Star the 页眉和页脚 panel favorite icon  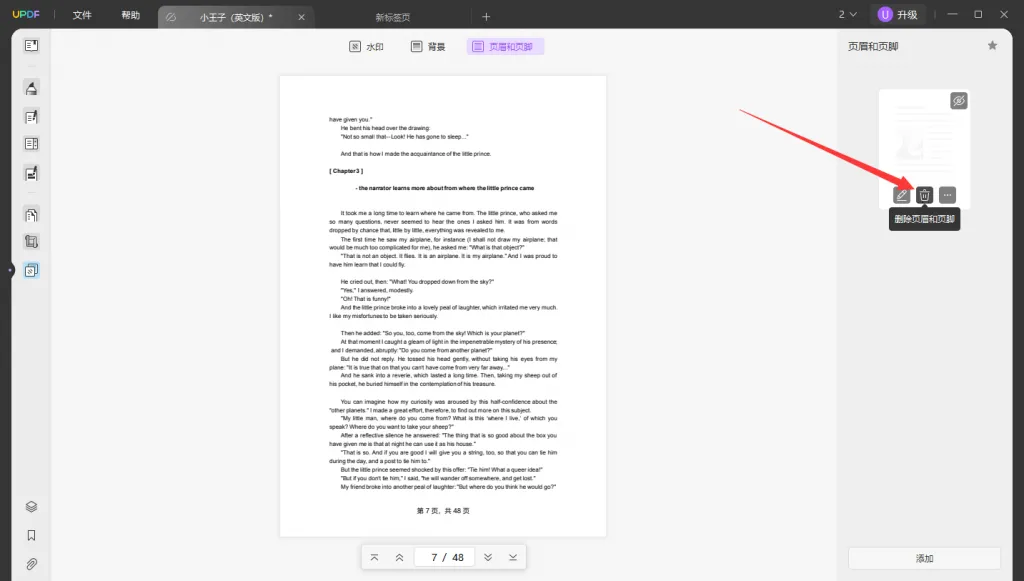(x=993, y=46)
